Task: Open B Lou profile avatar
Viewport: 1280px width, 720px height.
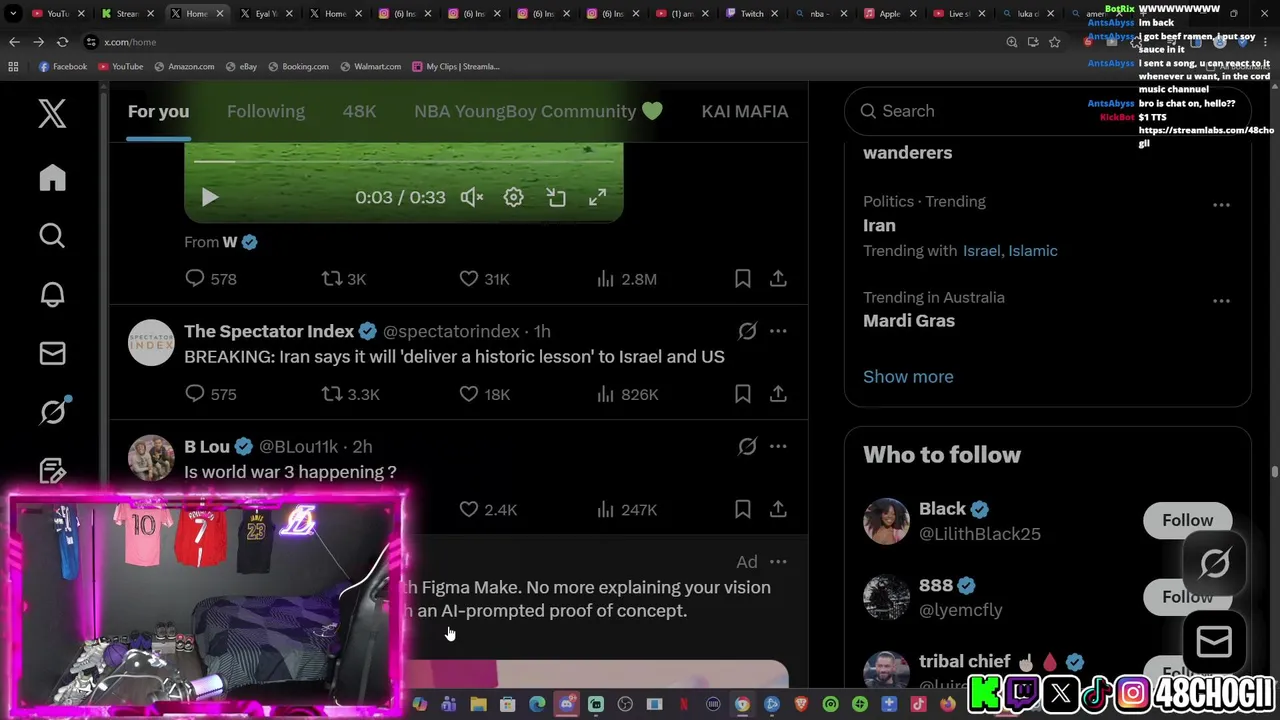Action: tap(151, 458)
